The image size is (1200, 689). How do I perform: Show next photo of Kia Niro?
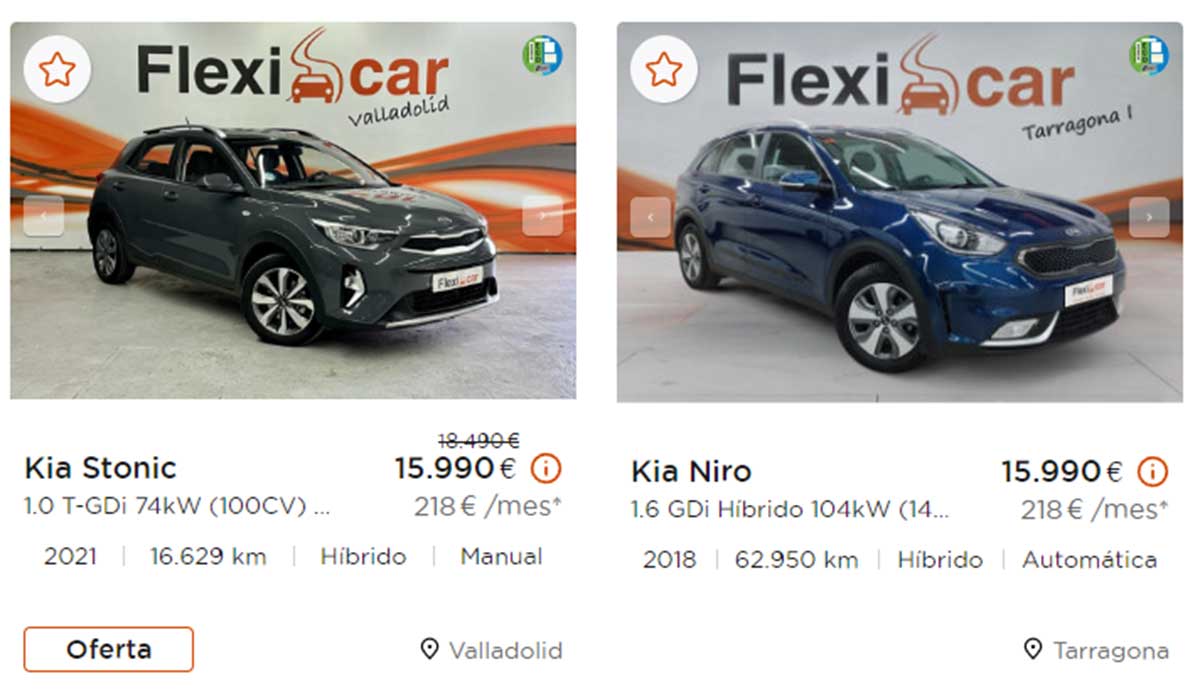point(1149,217)
